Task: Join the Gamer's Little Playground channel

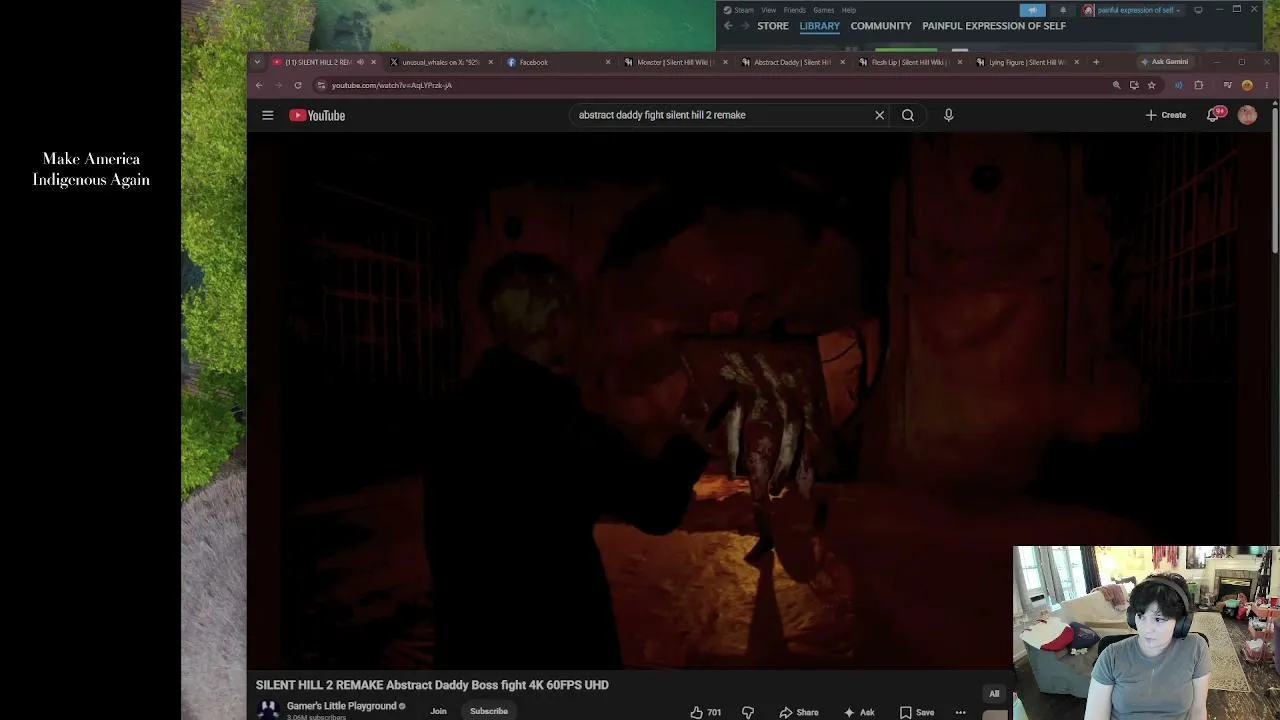Action: 438,711
